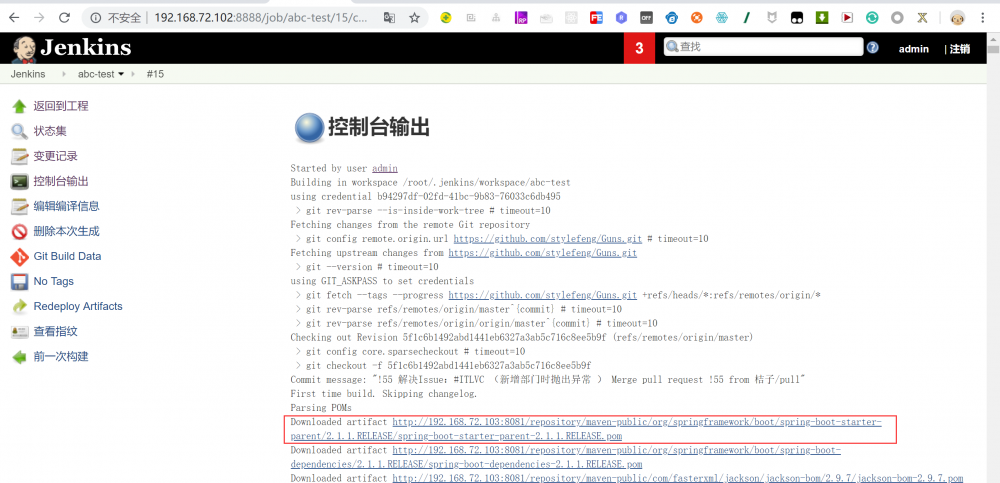Open the gold X browser extension
The width and height of the screenshot is (1000, 483).
[x=922, y=18]
